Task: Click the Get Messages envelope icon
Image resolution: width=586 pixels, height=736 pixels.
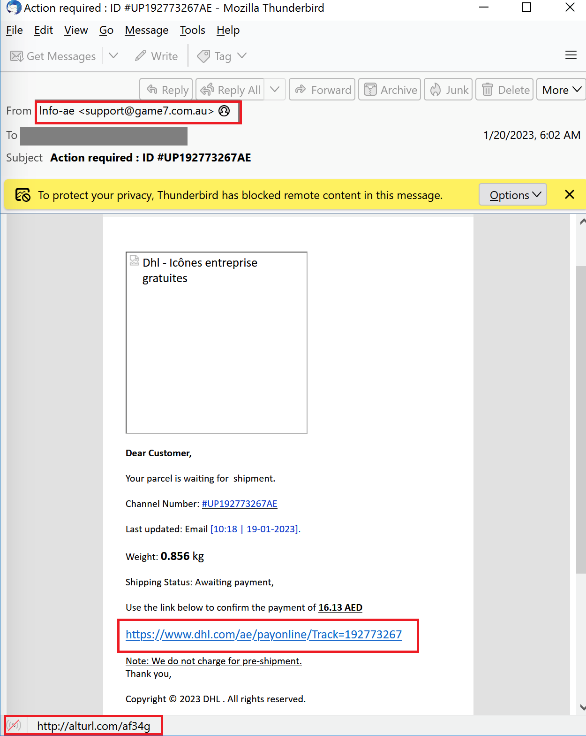Action: (16, 56)
